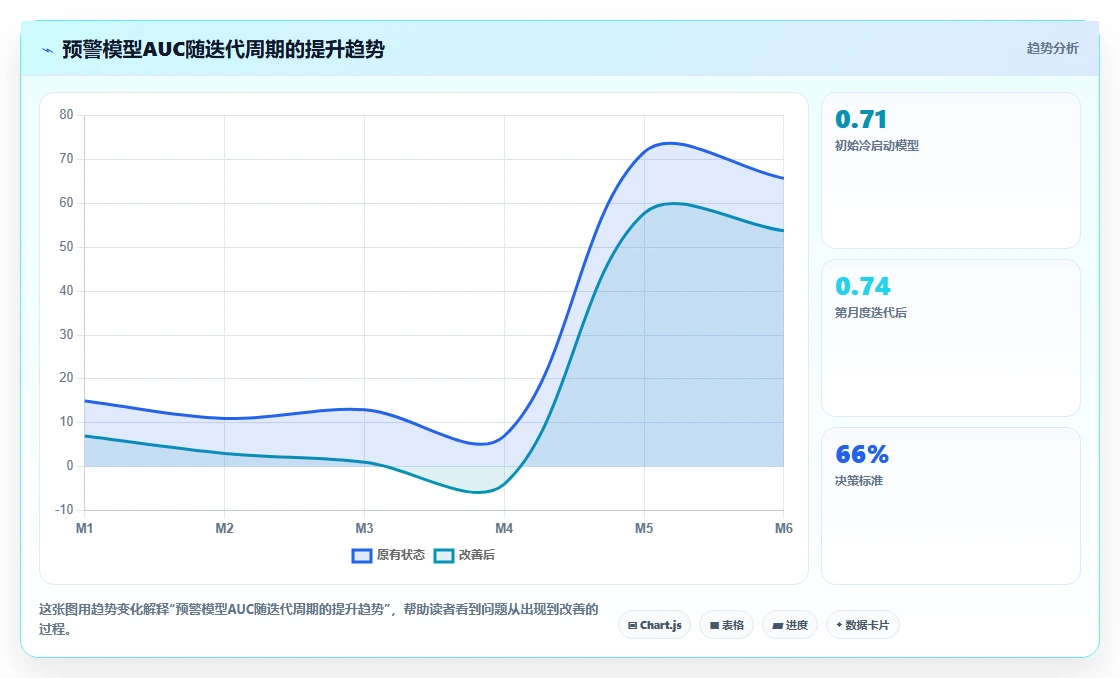Click the M3 axis label
The image size is (1120, 678).
[364, 528]
